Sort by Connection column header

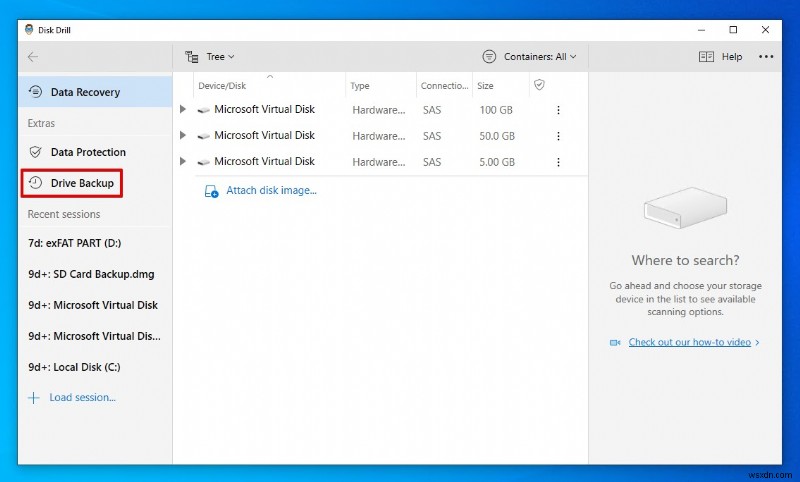coord(444,86)
